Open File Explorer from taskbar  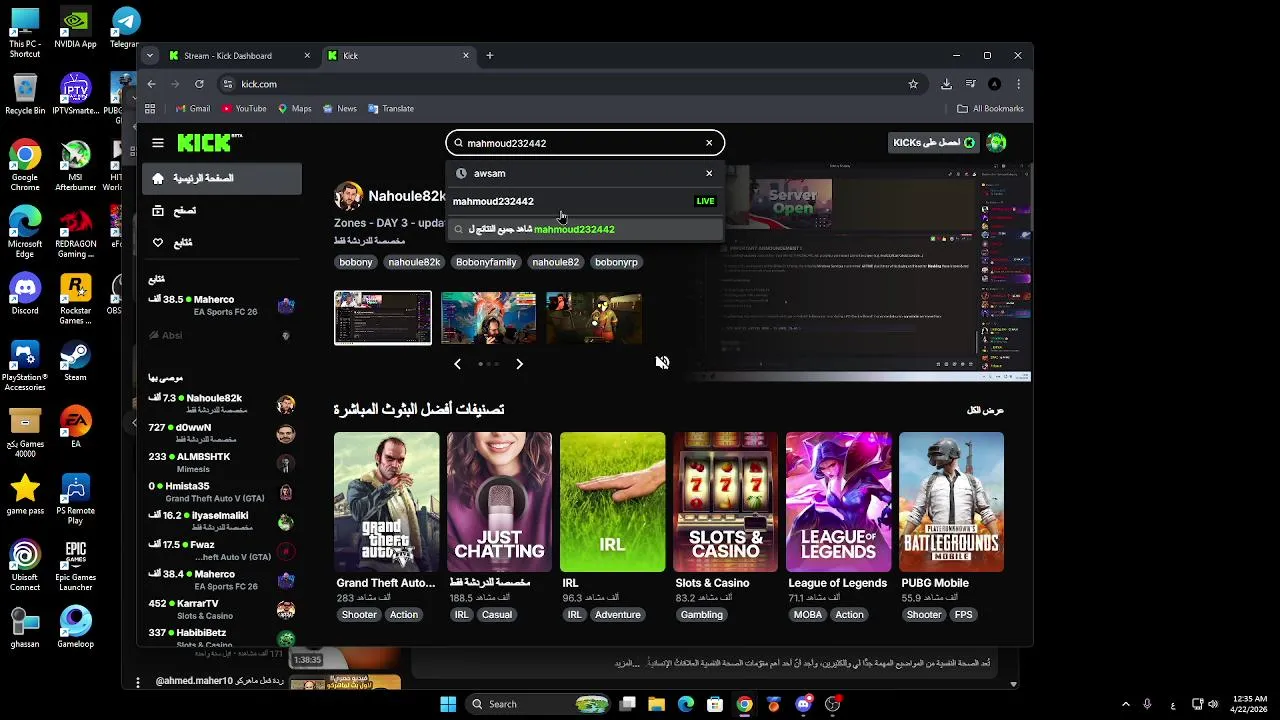pyautogui.click(x=656, y=704)
